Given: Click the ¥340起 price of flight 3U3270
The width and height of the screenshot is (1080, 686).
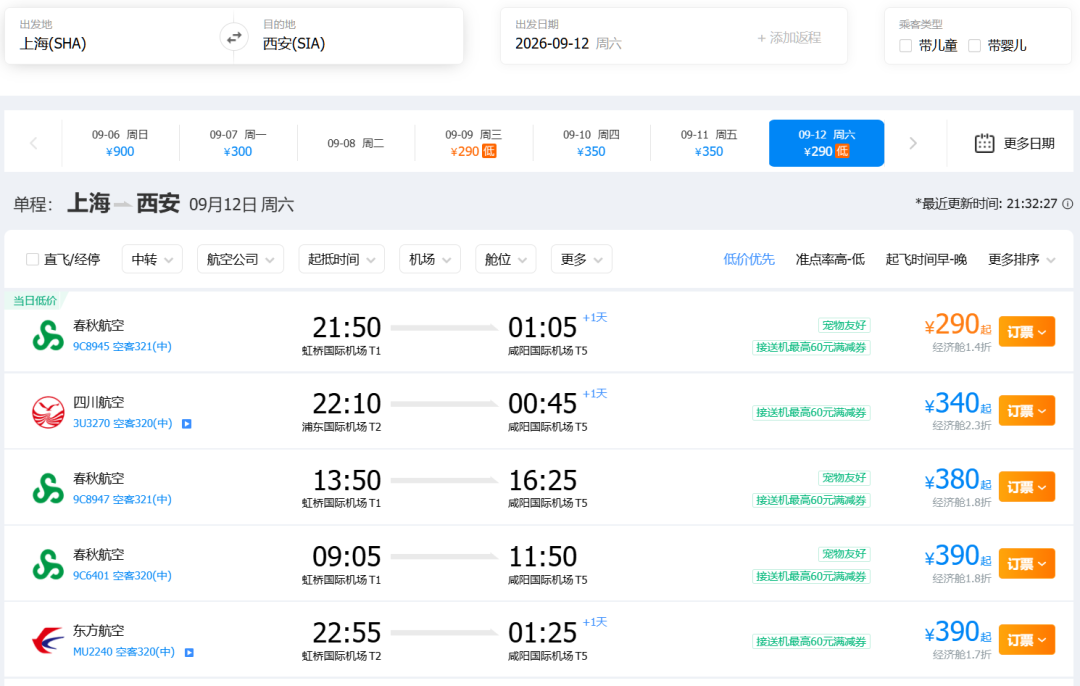Looking at the screenshot, I should (957, 404).
